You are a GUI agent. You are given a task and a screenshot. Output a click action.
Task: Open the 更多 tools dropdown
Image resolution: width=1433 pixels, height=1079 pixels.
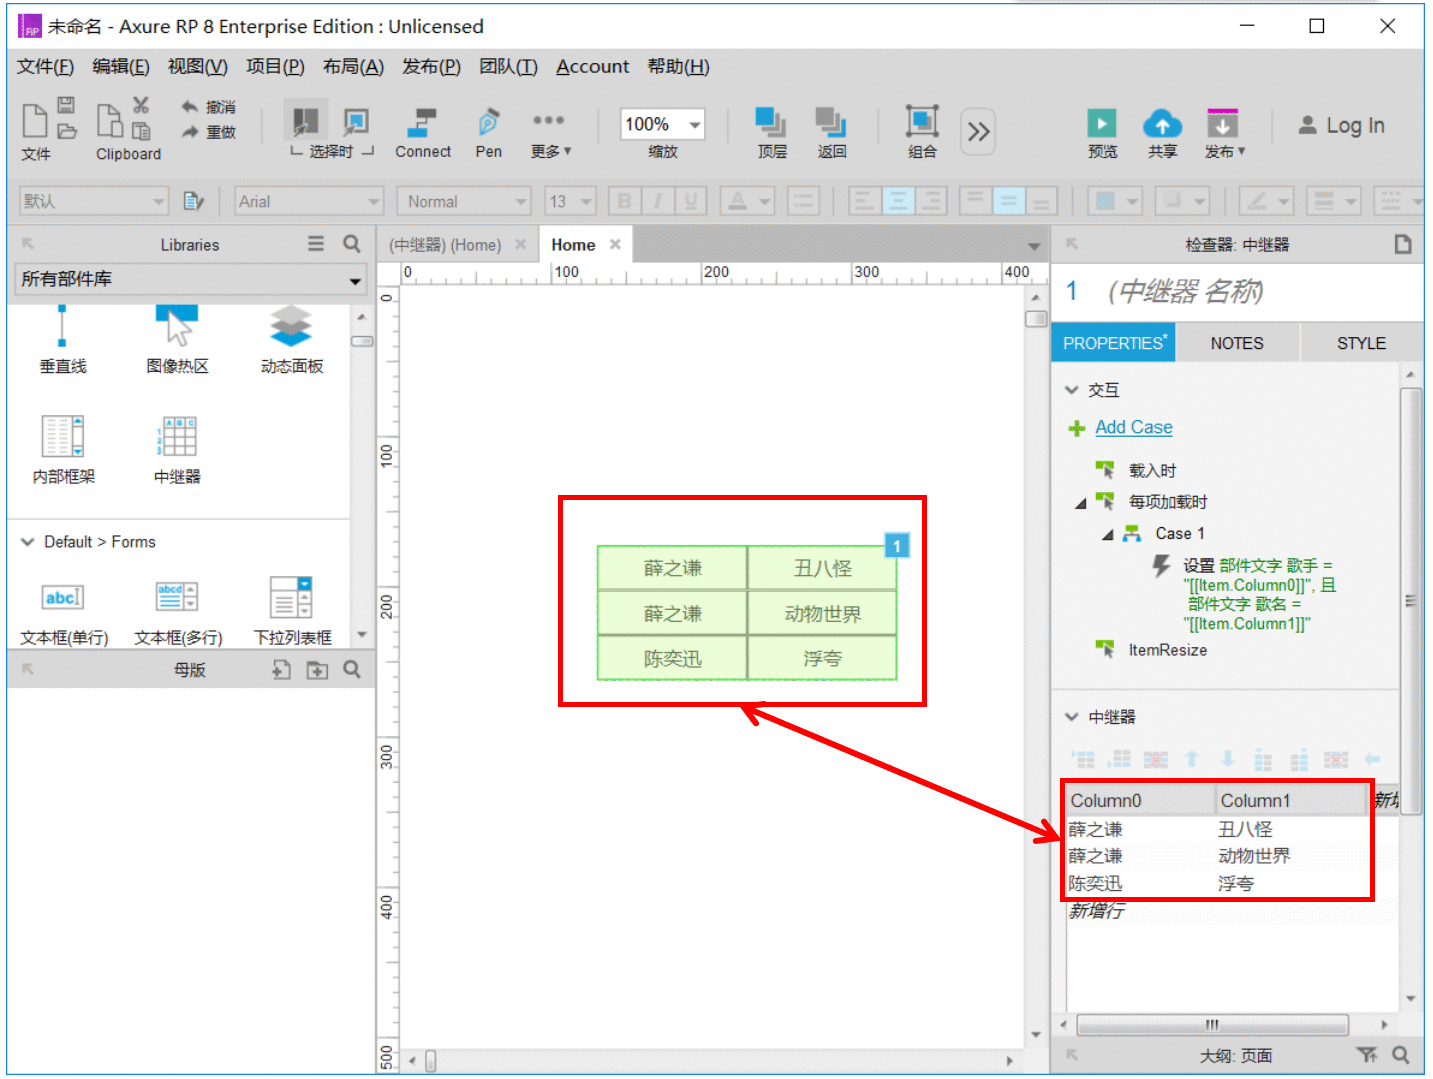pos(550,133)
